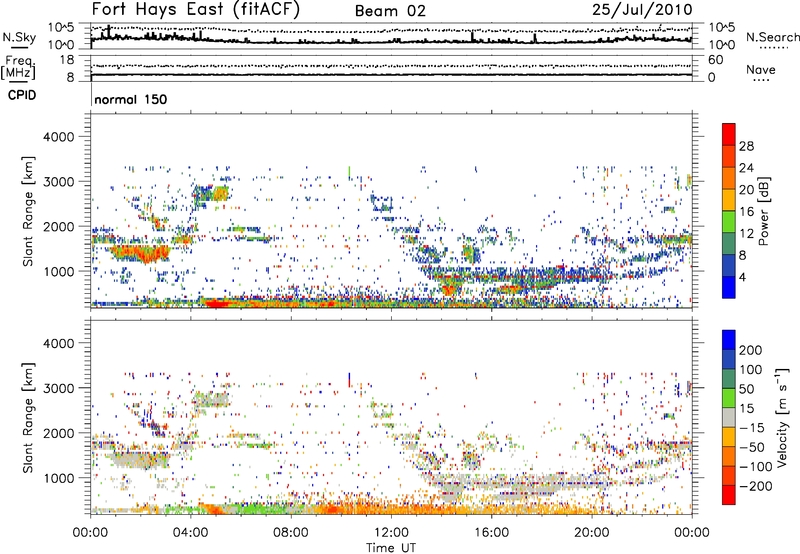Screen dimensions: 800x554
Task: Click the '16:00' time axis tick label
Action: point(491,533)
